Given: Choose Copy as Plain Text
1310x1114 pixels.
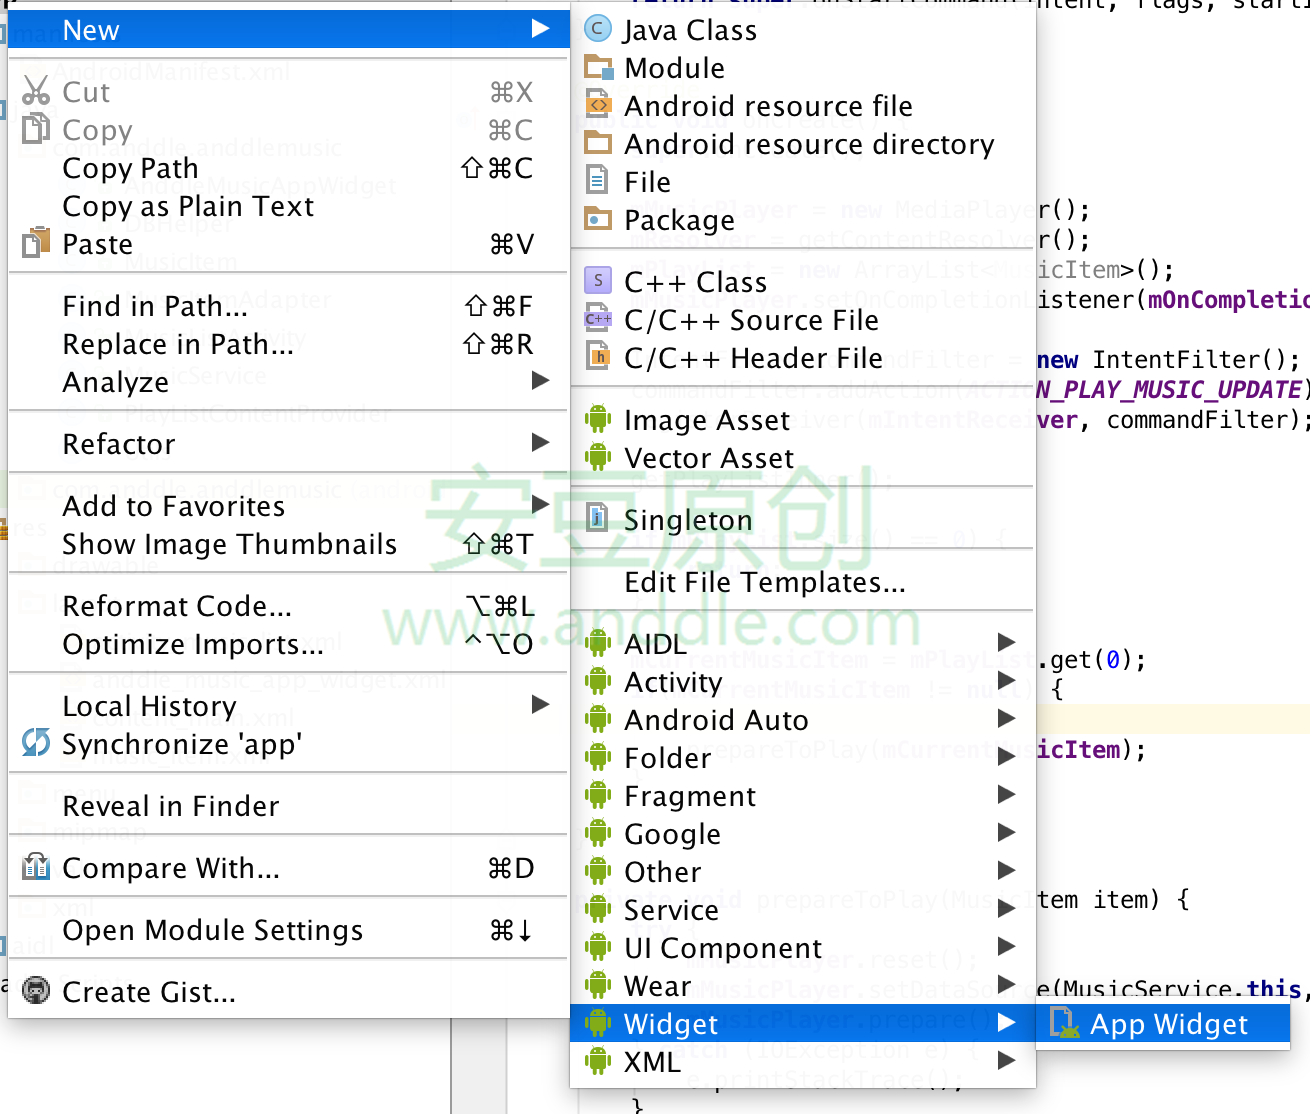Looking at the screenshot, I should click(x=288, y=206).
